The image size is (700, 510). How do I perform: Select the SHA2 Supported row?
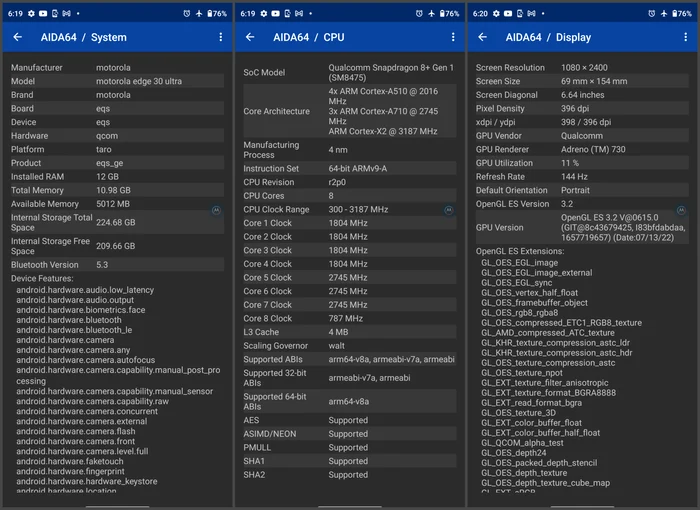click(x=350, y=475)
